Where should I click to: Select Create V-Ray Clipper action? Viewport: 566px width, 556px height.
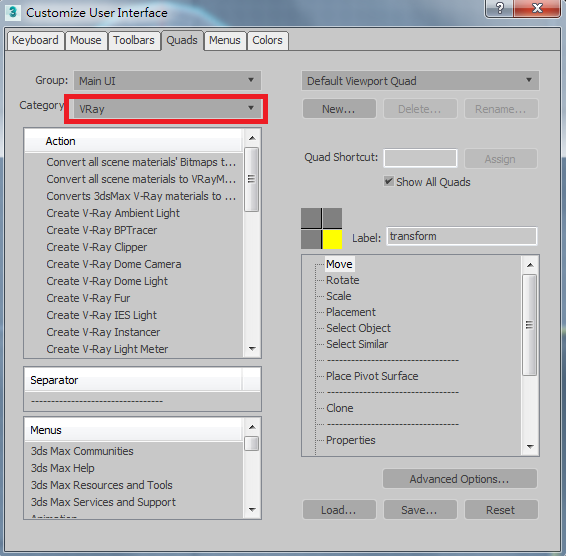coord(97,247)
